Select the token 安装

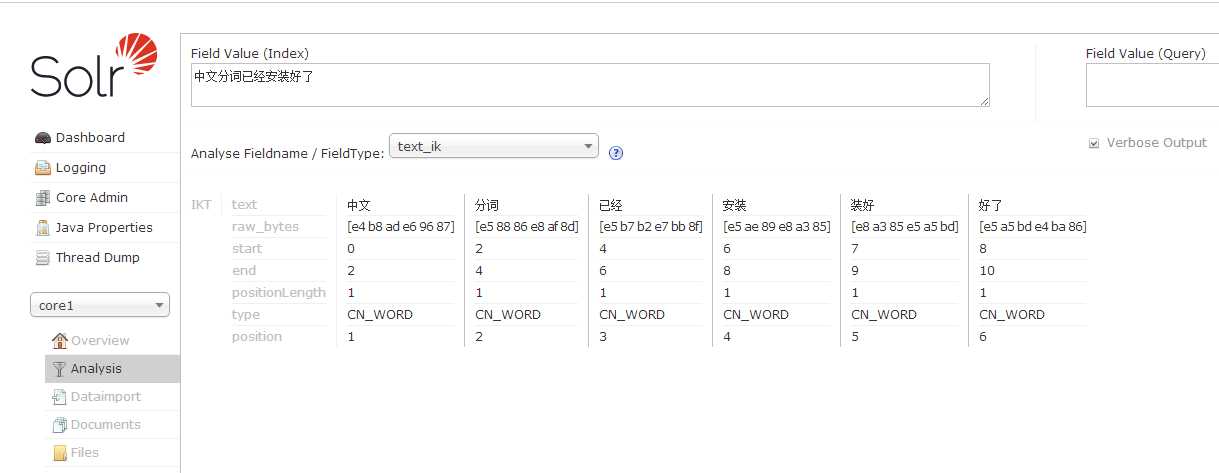735,205
